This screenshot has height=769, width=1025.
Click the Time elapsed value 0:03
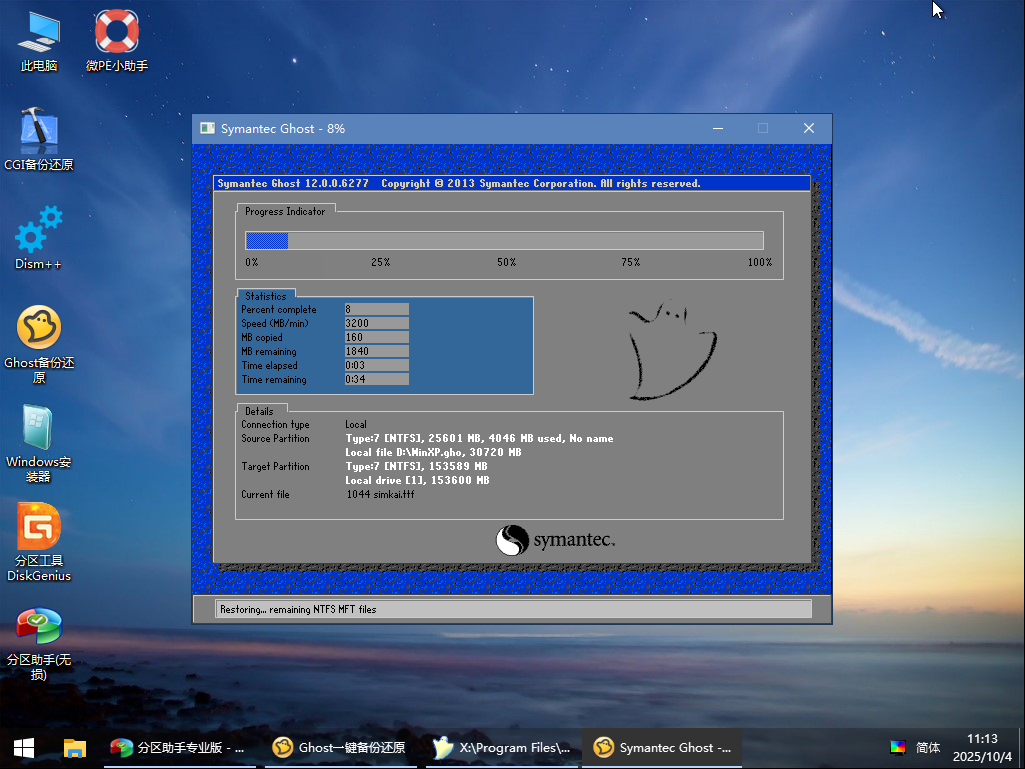377,365
